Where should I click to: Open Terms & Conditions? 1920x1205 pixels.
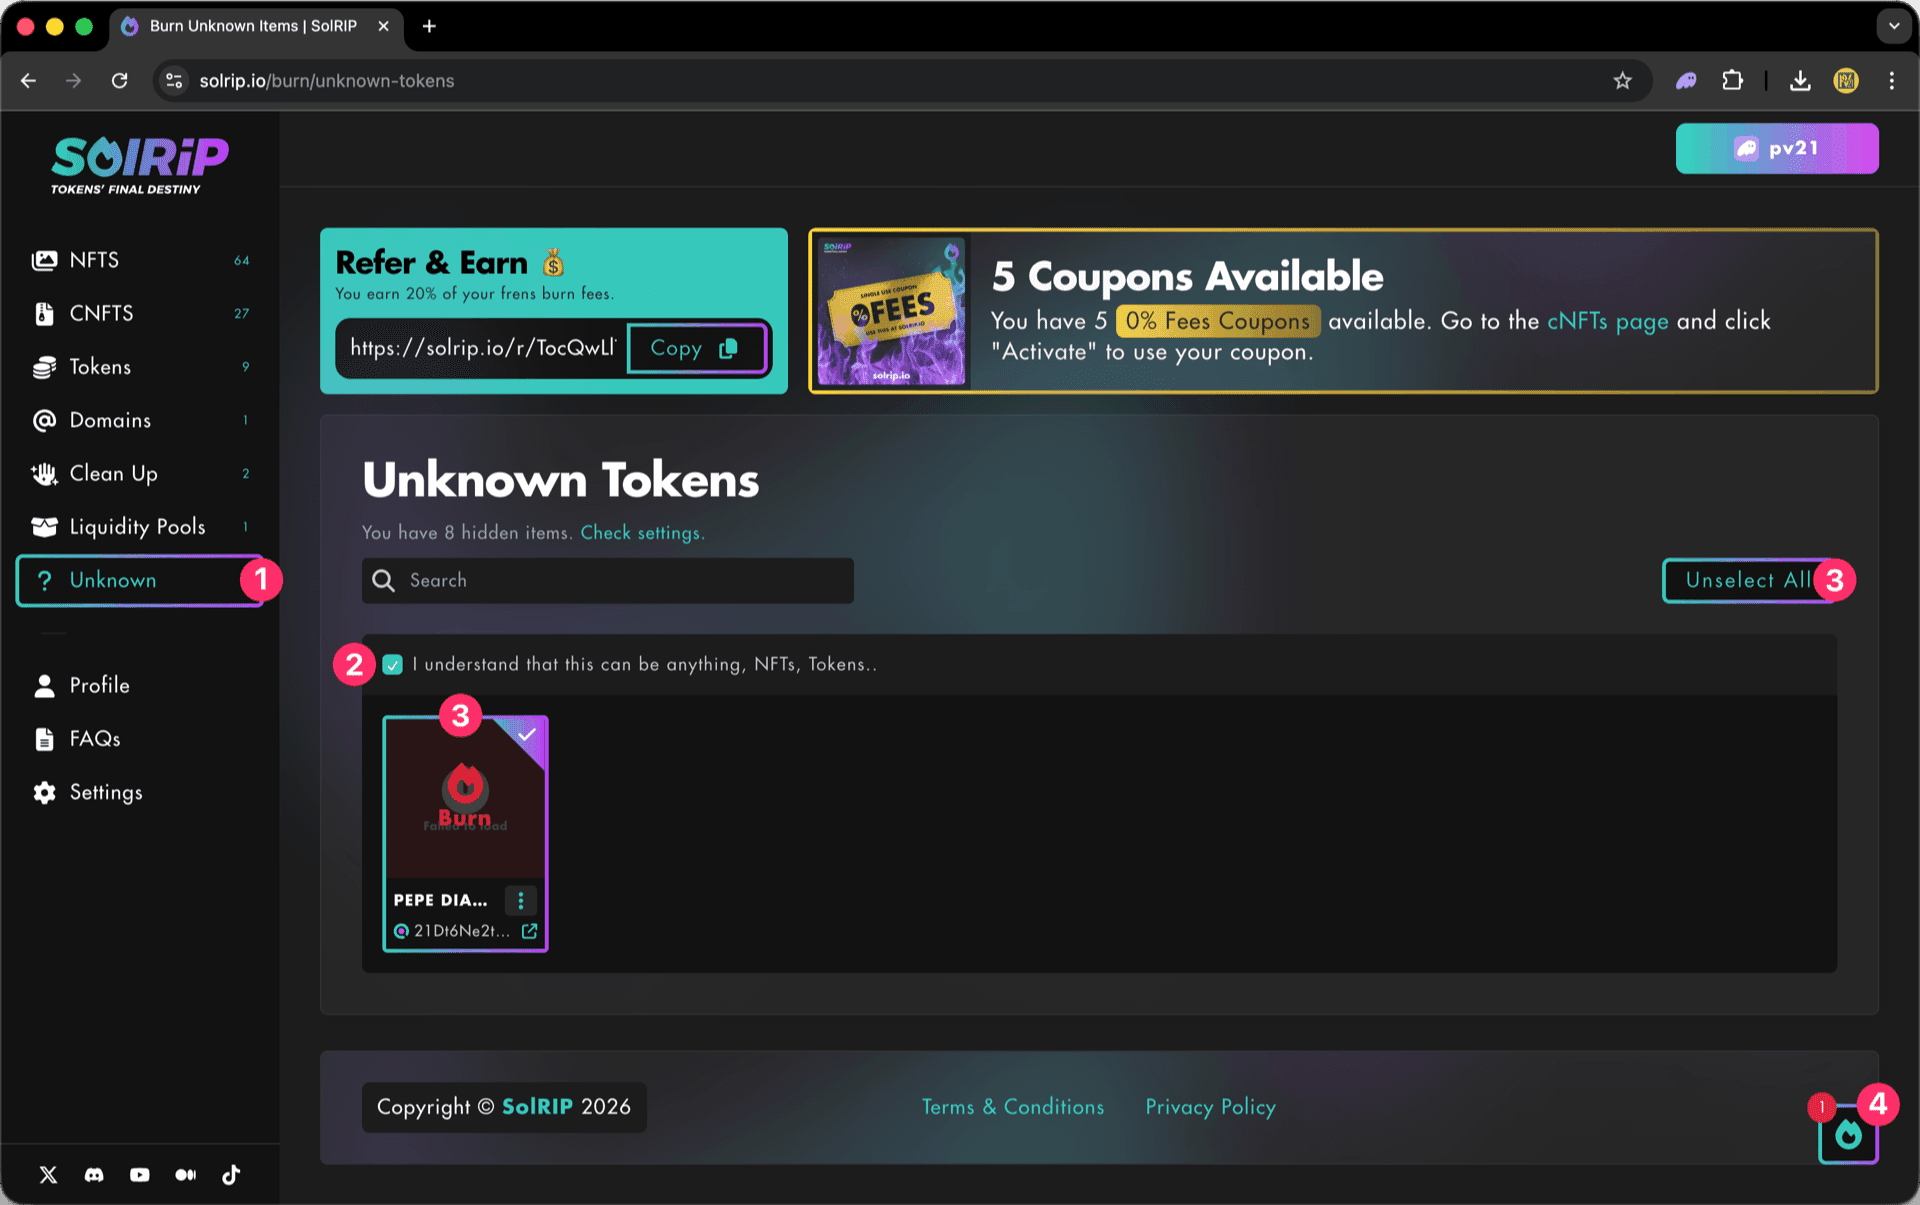click(1013, 1107)
